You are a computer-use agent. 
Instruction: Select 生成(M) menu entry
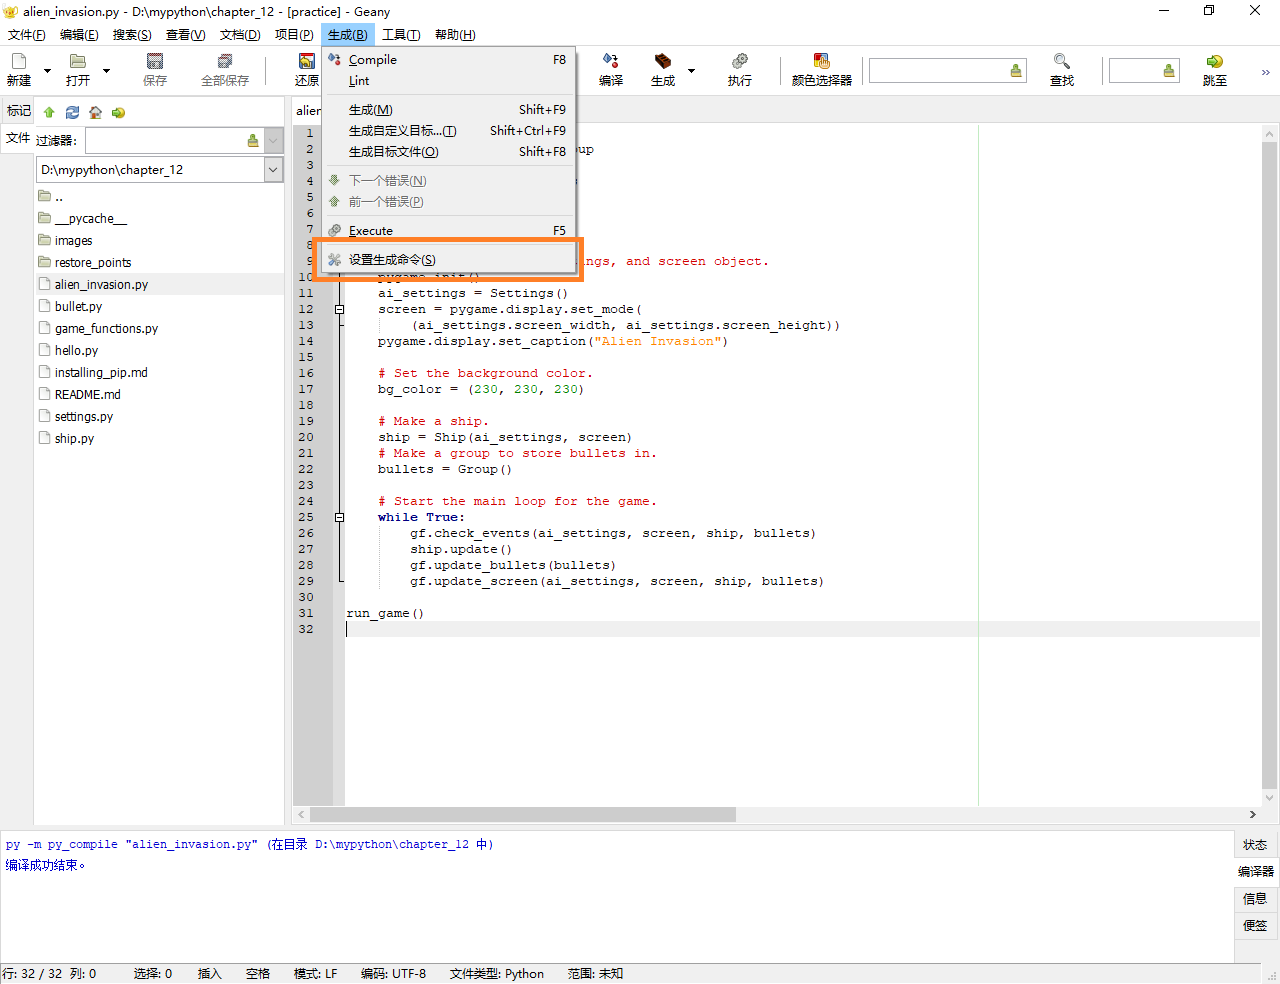pyautogui.click(x=449, y=110)
